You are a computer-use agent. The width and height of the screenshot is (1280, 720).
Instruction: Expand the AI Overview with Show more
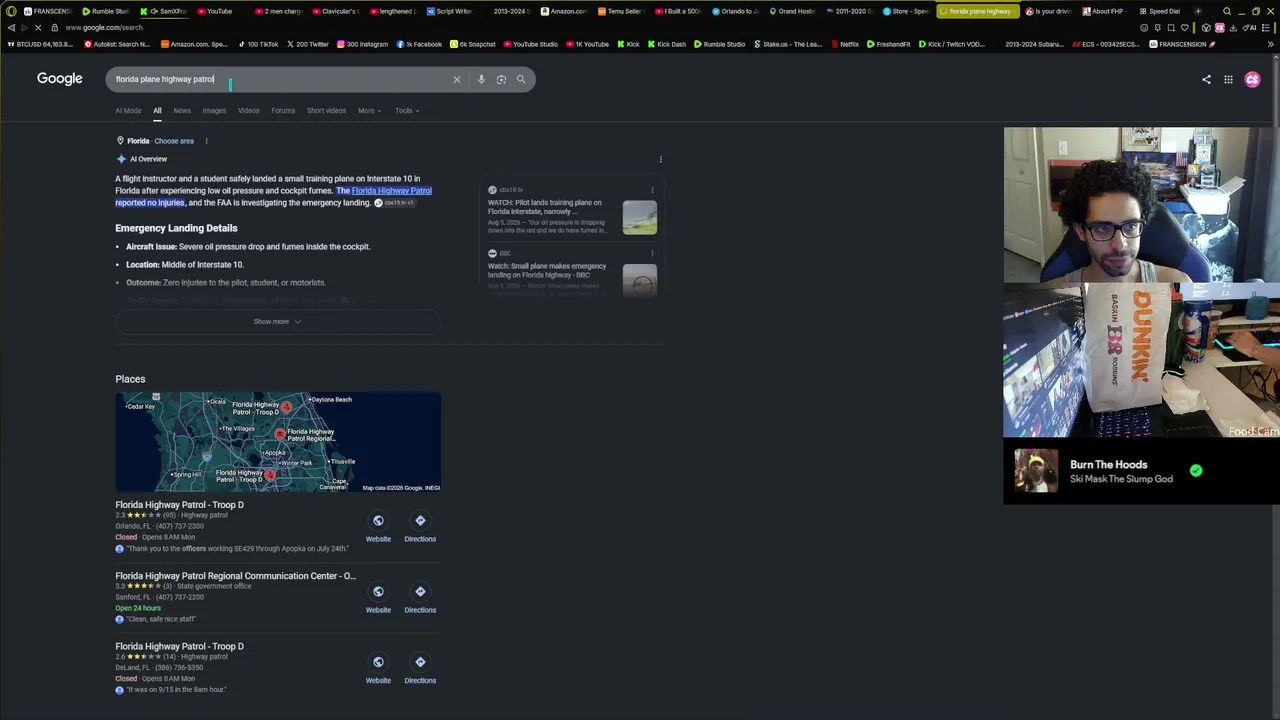pos(277,322)
